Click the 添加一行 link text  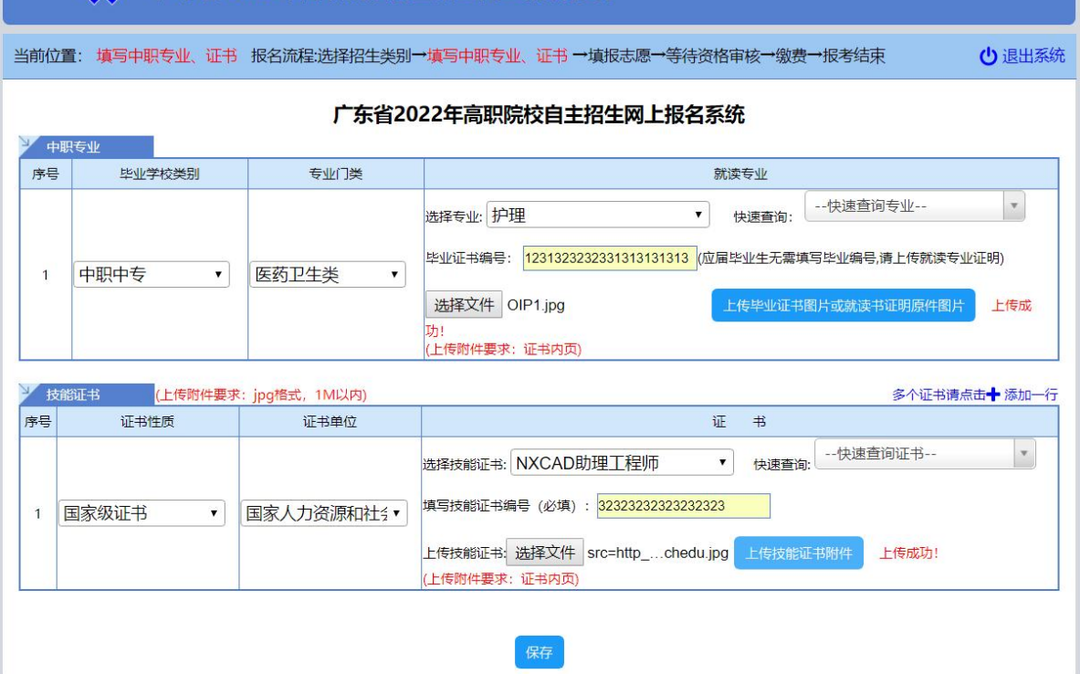(1031, 395)
